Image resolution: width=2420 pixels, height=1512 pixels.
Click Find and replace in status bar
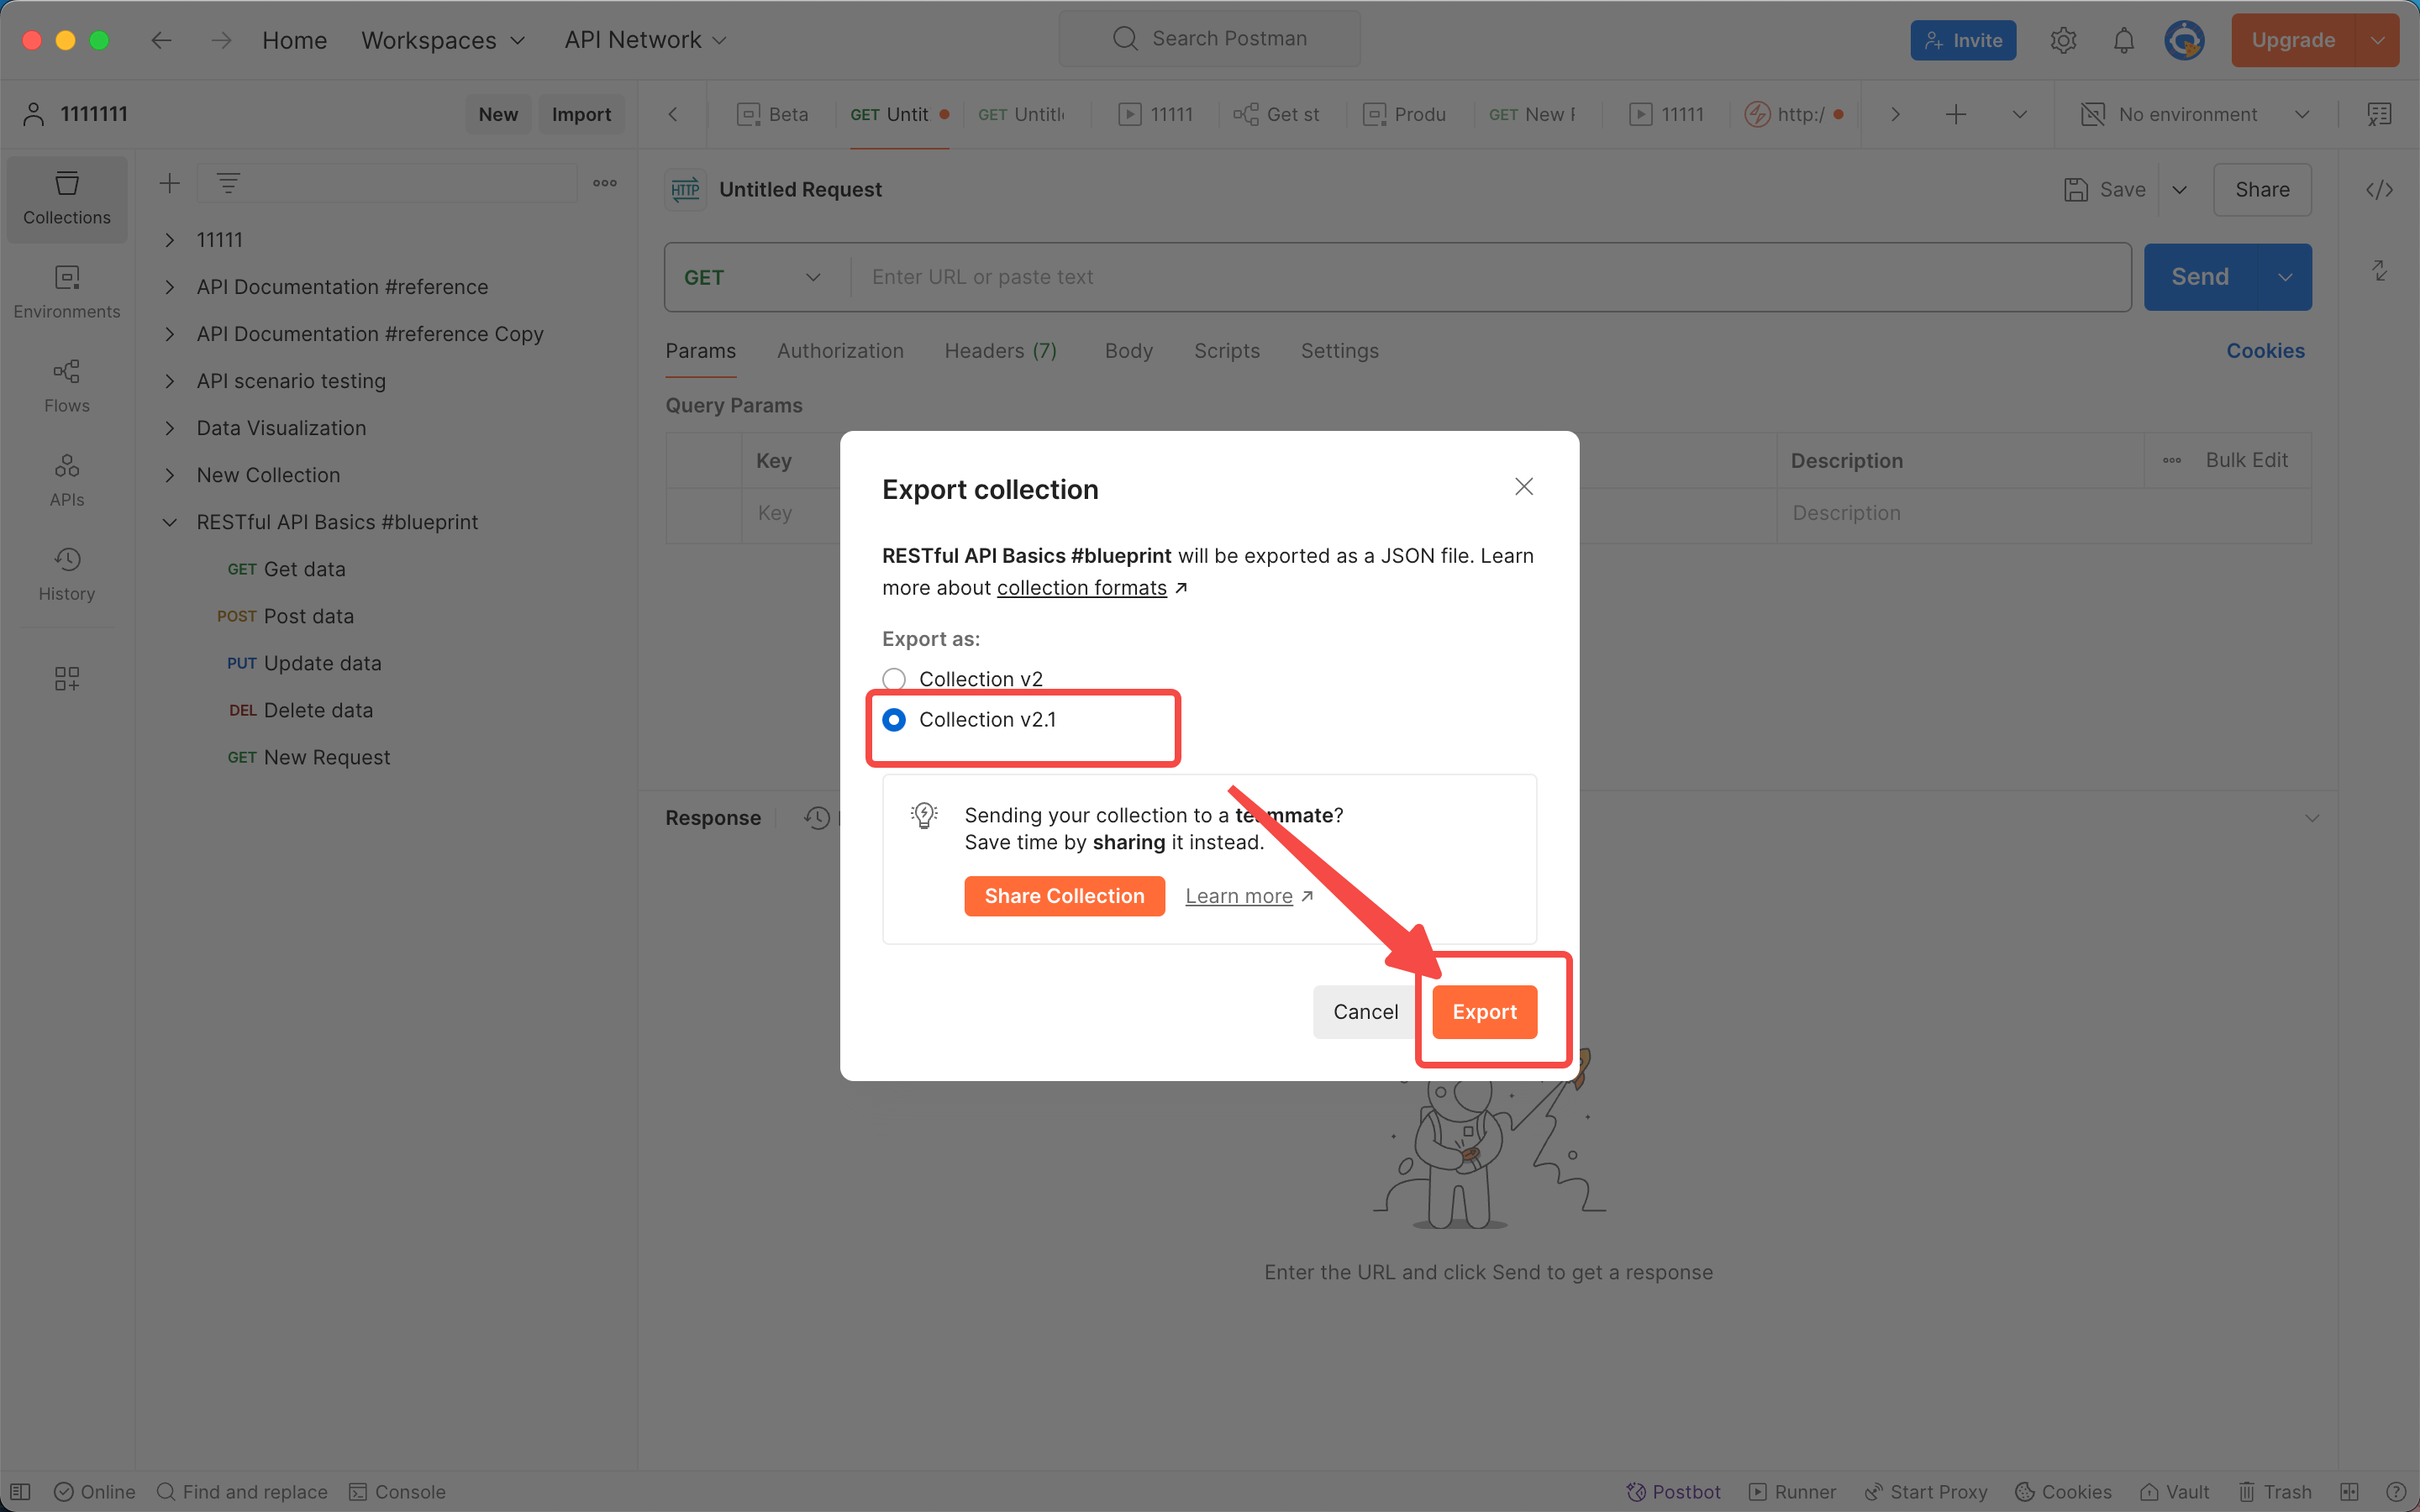click(242, 1491)
